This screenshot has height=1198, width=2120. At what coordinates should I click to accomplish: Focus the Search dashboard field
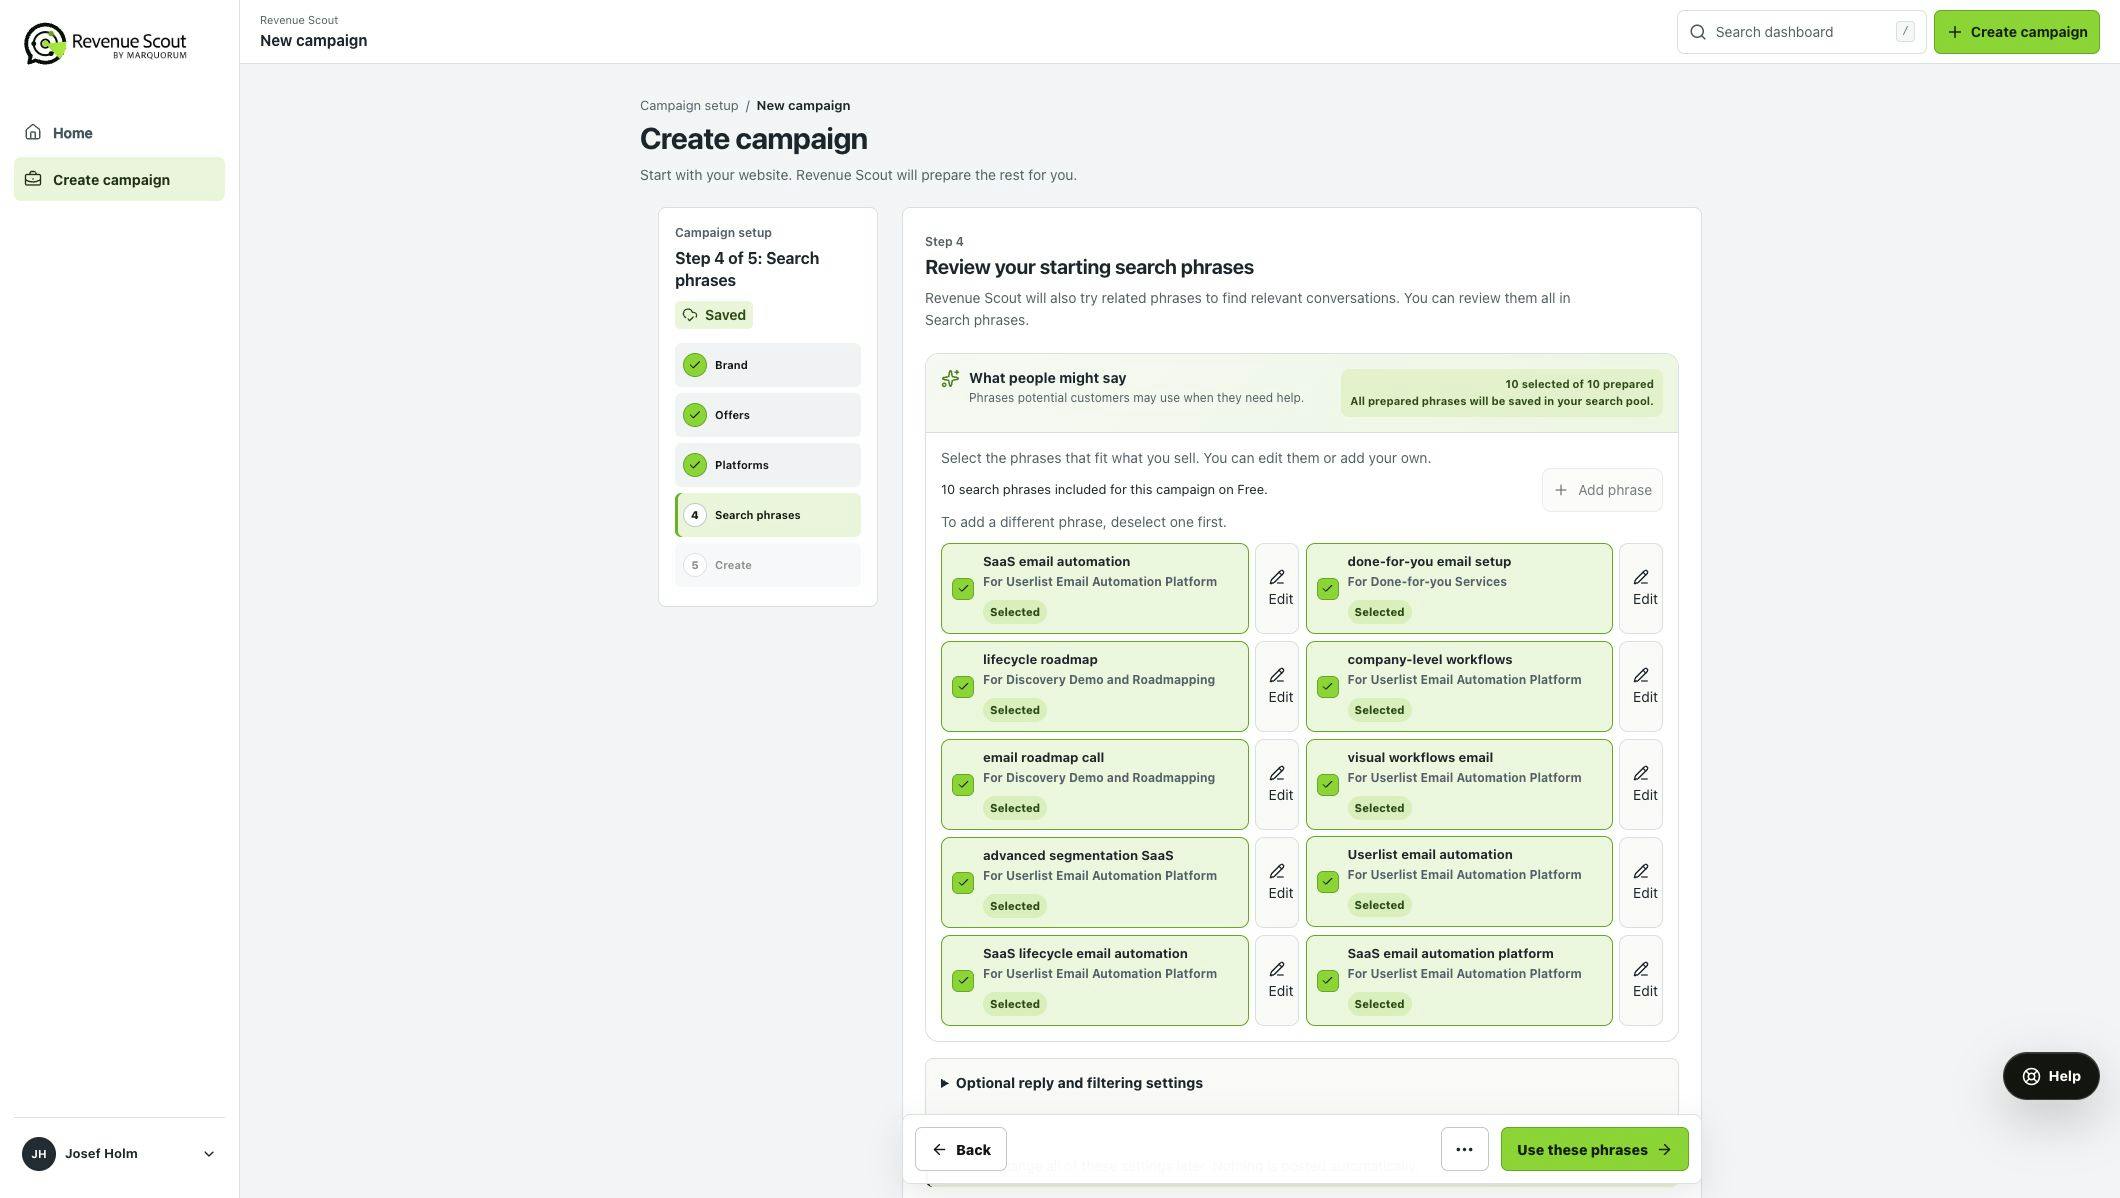(x=1801, y=32)
